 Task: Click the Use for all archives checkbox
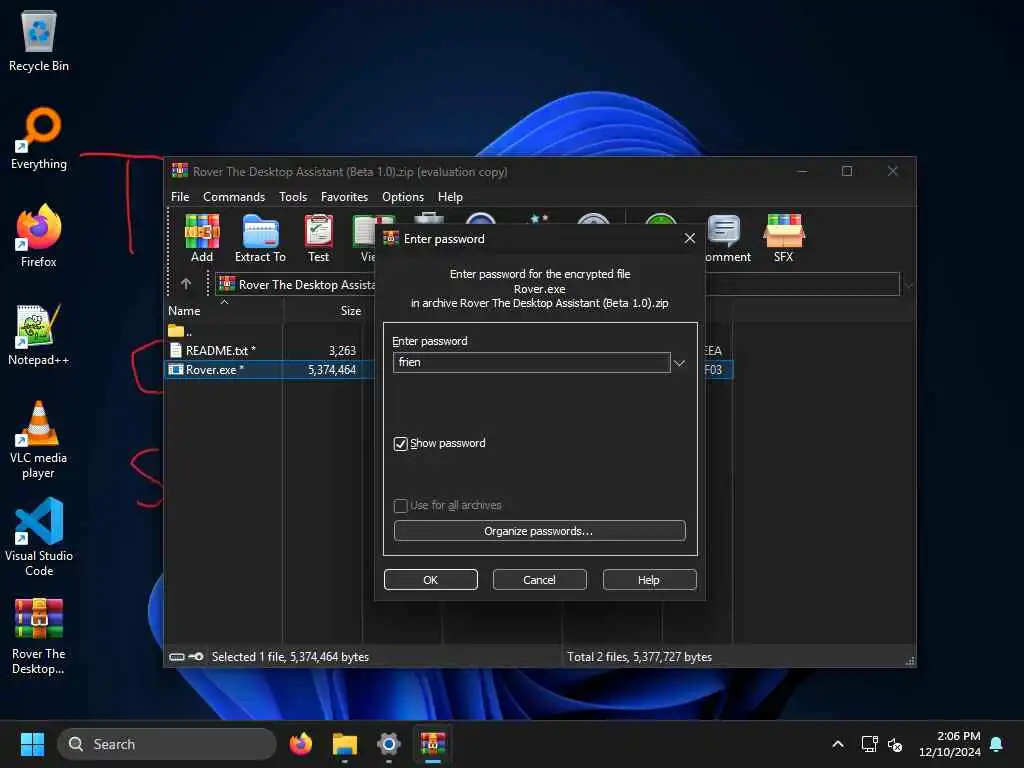coord(400,505)
